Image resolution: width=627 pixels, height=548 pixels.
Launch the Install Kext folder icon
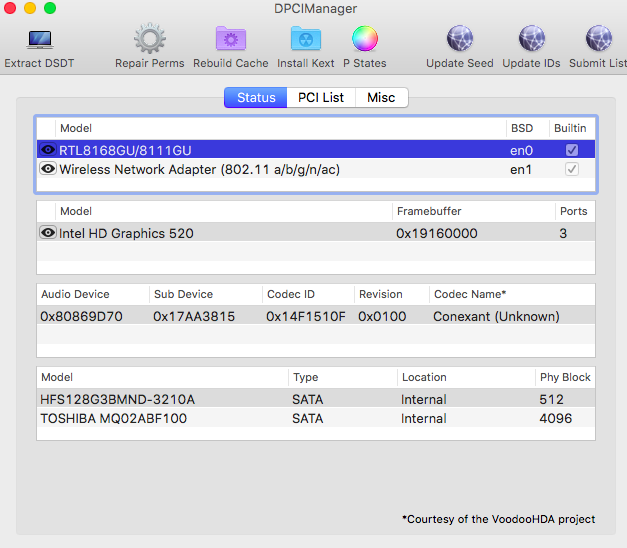306,38
